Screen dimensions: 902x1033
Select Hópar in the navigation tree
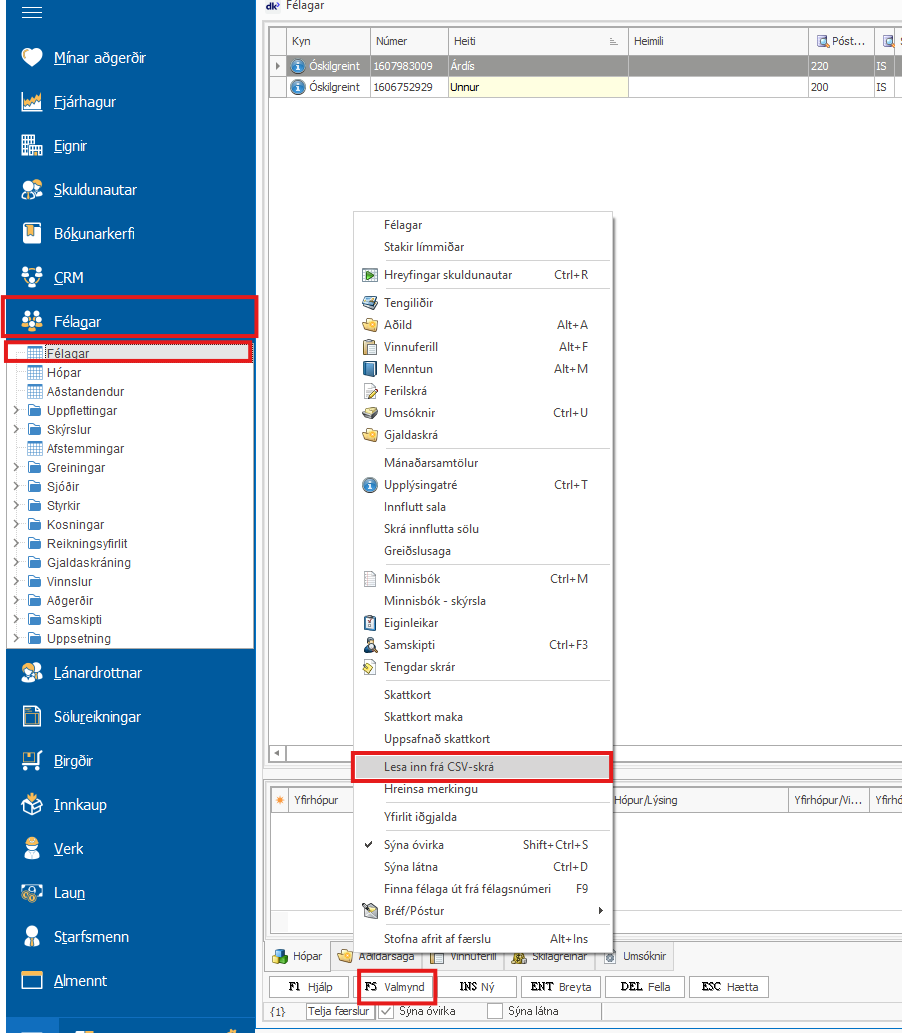pyautogui.click(x=64, y=373)
